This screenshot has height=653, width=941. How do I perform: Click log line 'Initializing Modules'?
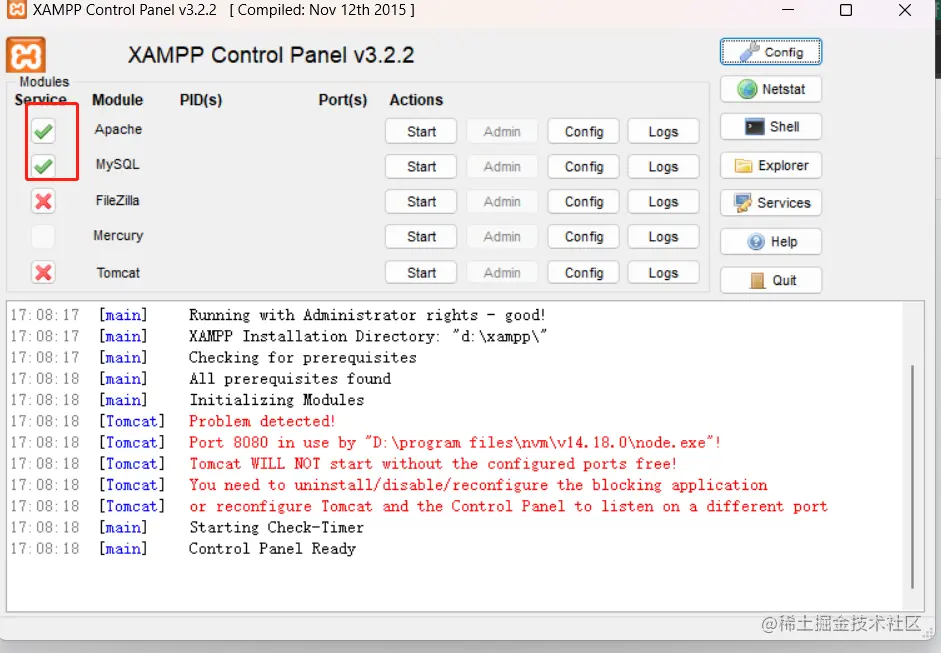(x=277, y=400)
